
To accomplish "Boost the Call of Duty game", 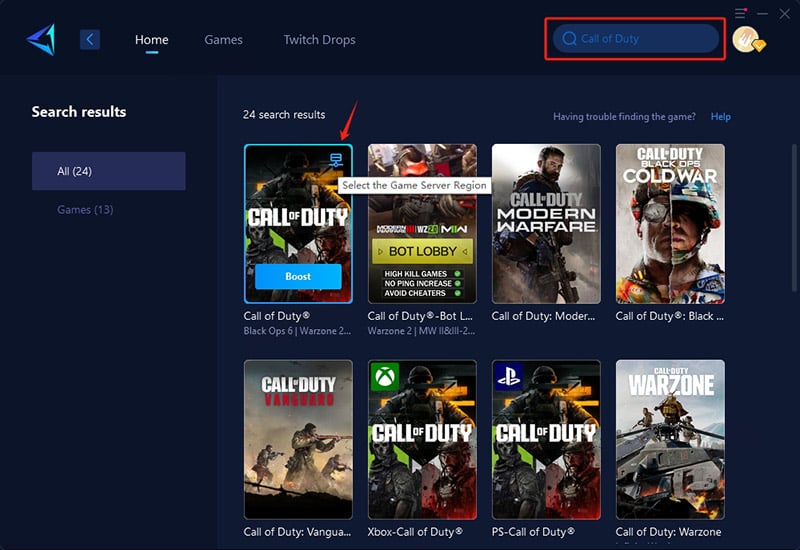I will [298, 277].
